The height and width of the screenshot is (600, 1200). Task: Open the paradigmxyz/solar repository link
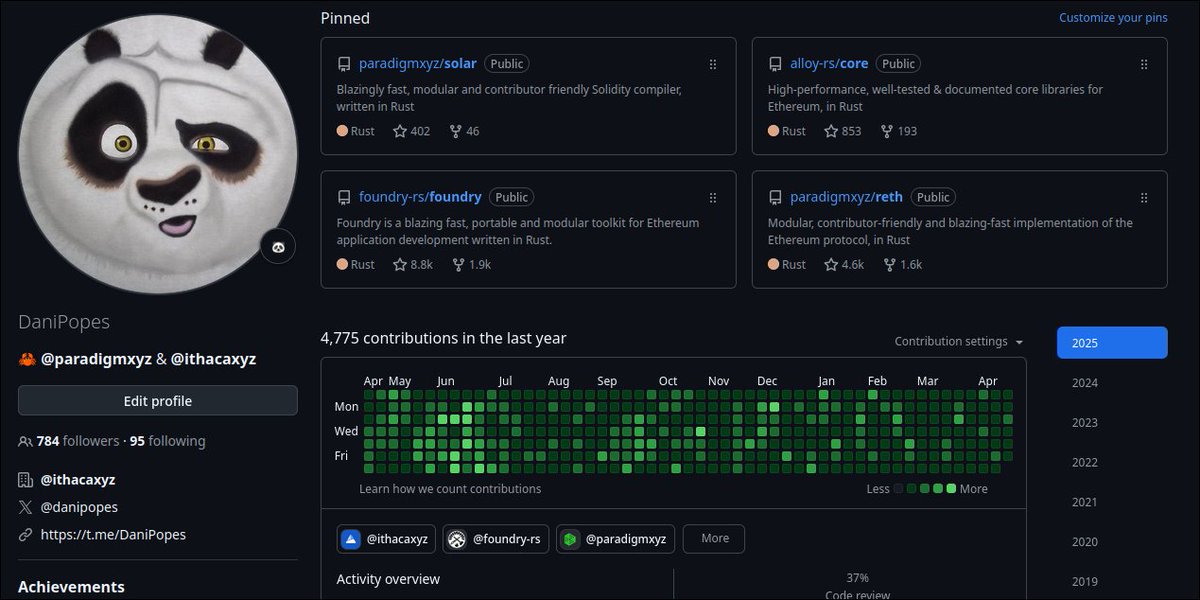(418, 64)
